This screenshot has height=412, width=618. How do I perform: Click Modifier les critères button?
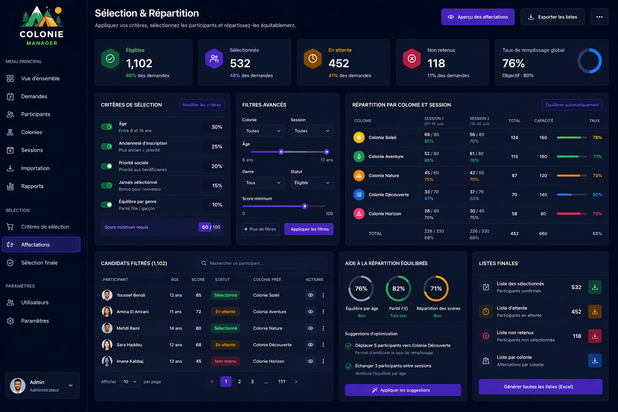pos(202,105)
